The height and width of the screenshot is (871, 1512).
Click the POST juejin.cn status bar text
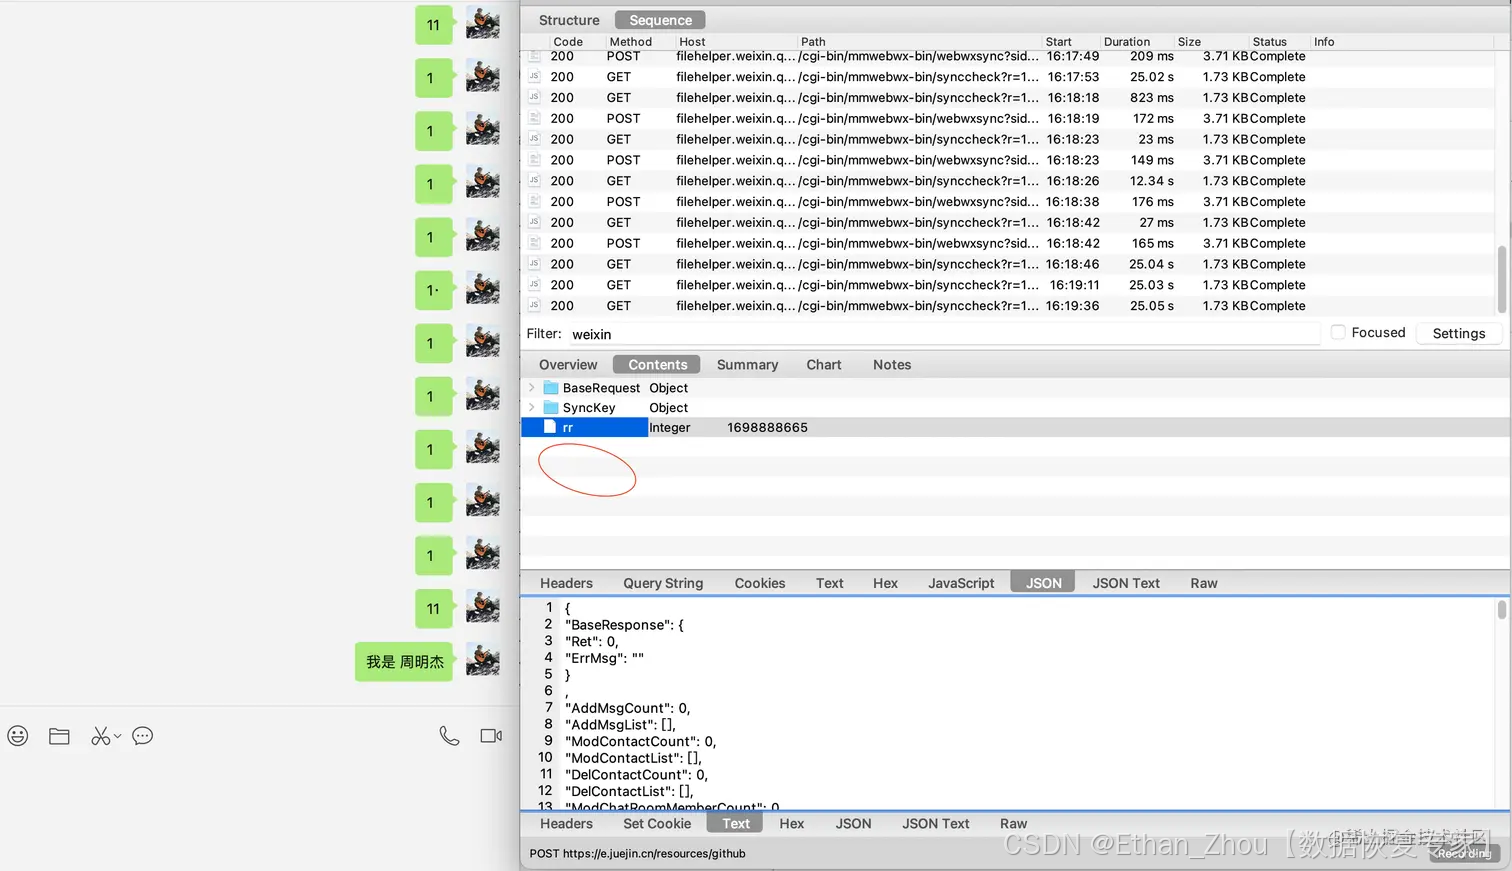[637, 853]
